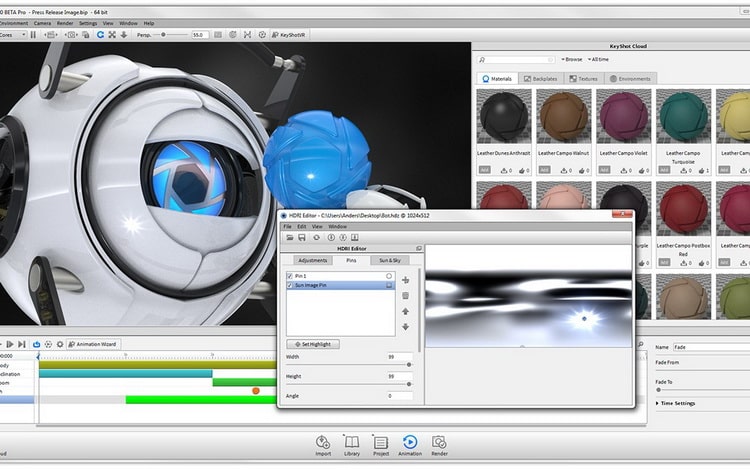Click the add pin icon in HDRI Editor
Image resolution: width=750 pixels, height=469 pixels.
(x=405, y=281)
